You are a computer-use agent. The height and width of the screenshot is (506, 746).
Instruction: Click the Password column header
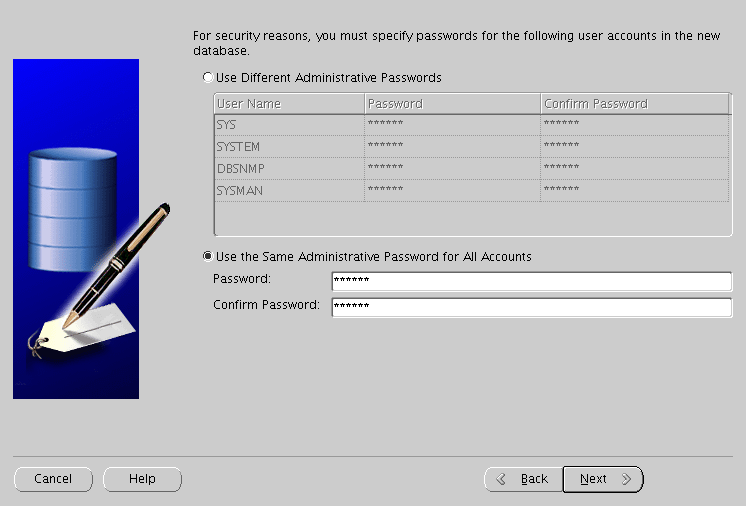click(x=452, y=104)
